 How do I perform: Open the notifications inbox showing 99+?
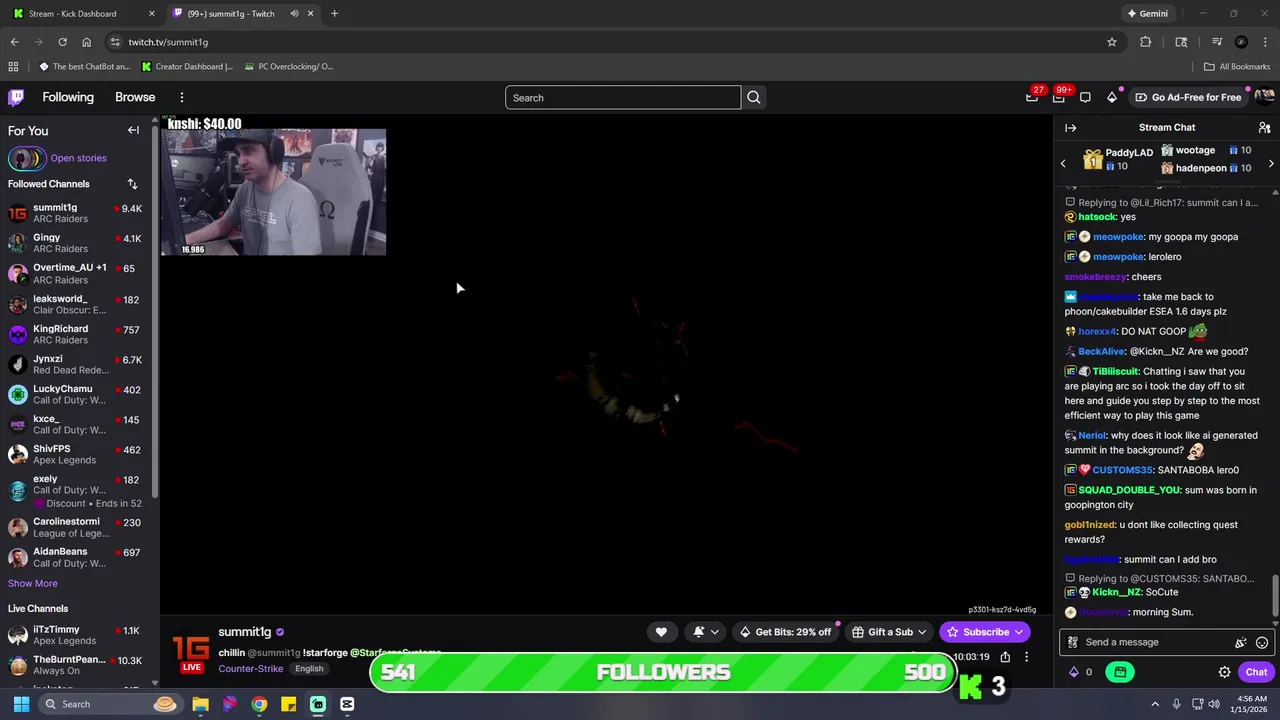coord(1059,97)
